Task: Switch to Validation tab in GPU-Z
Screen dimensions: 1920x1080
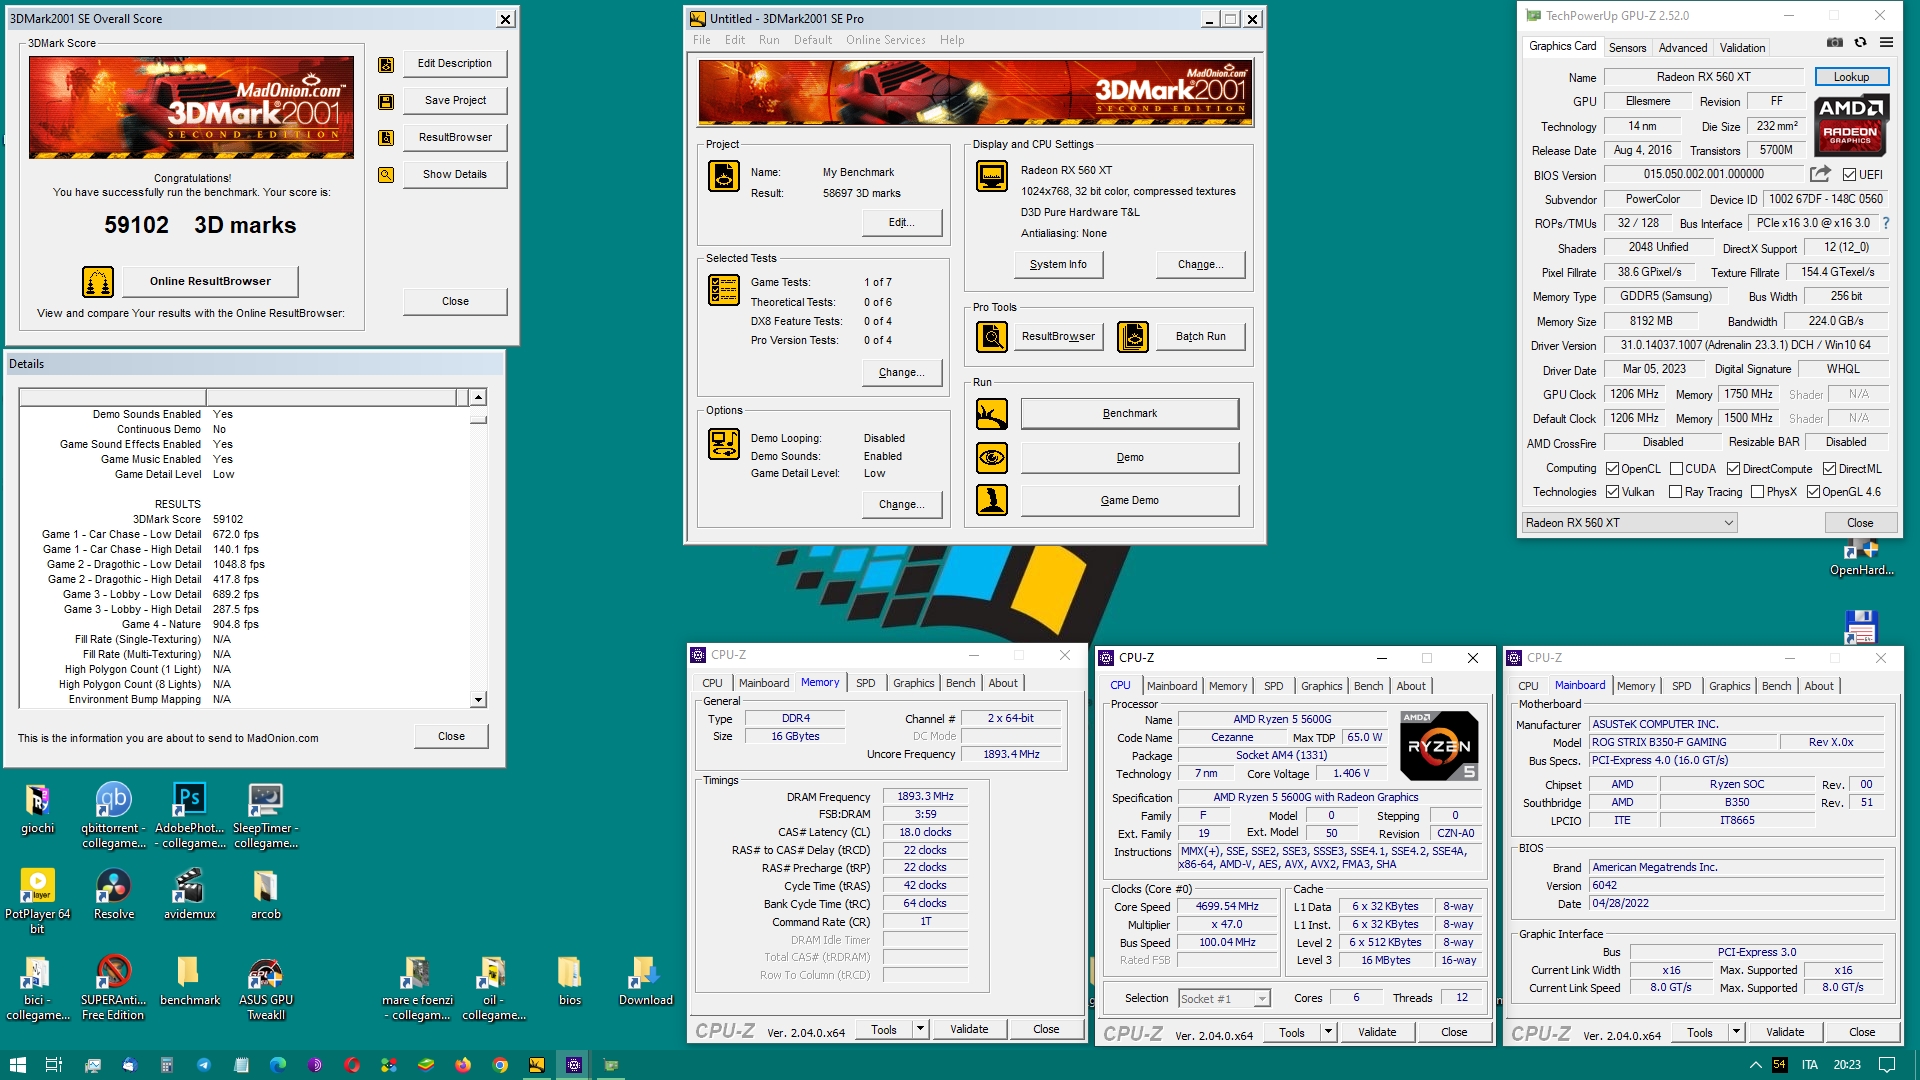Action: (x=1742, y=47)
